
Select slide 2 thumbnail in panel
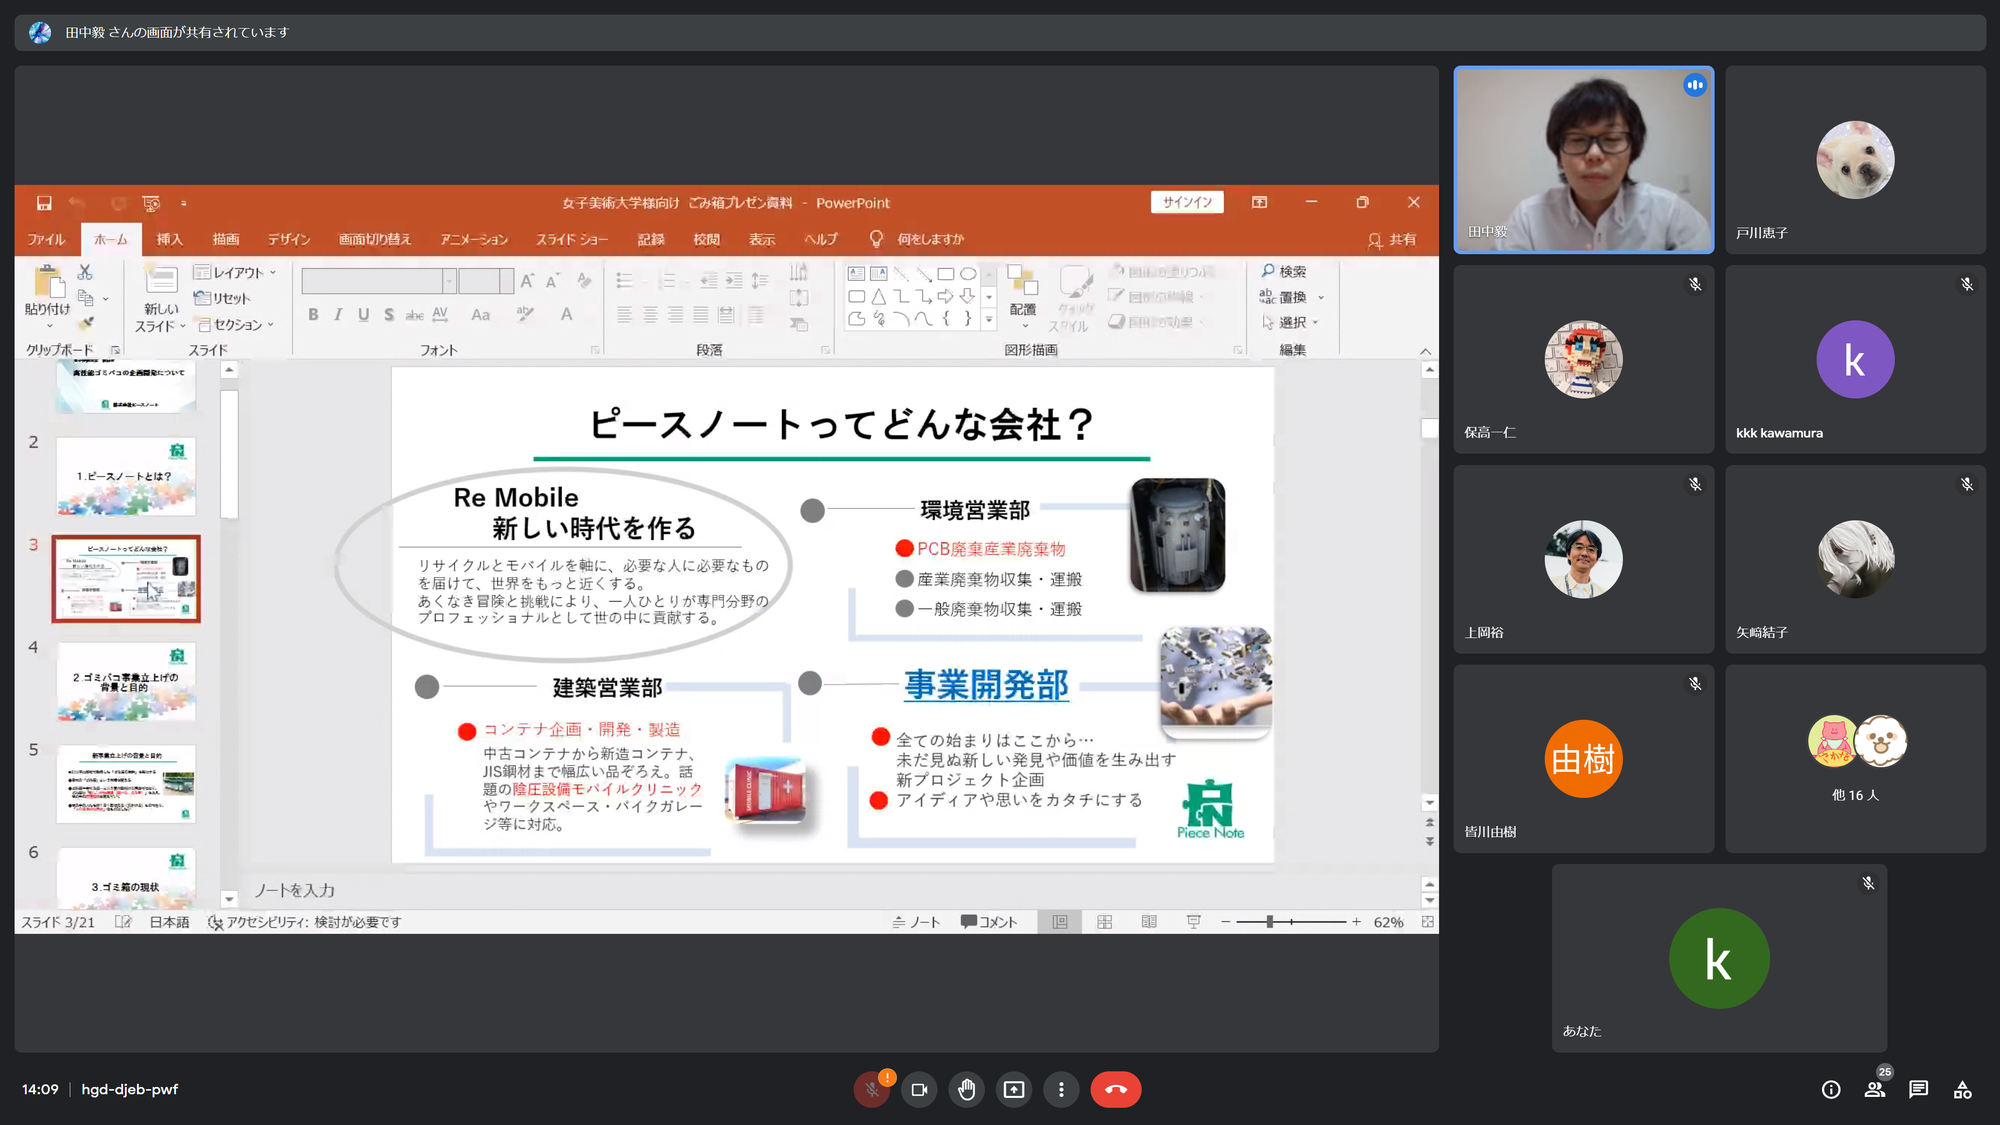[x=126, y=476]
